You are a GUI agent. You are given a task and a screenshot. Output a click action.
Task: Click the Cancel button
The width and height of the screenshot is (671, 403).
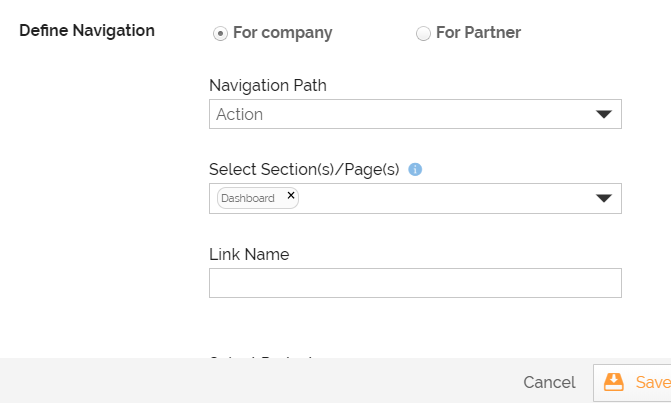(549, 382)
